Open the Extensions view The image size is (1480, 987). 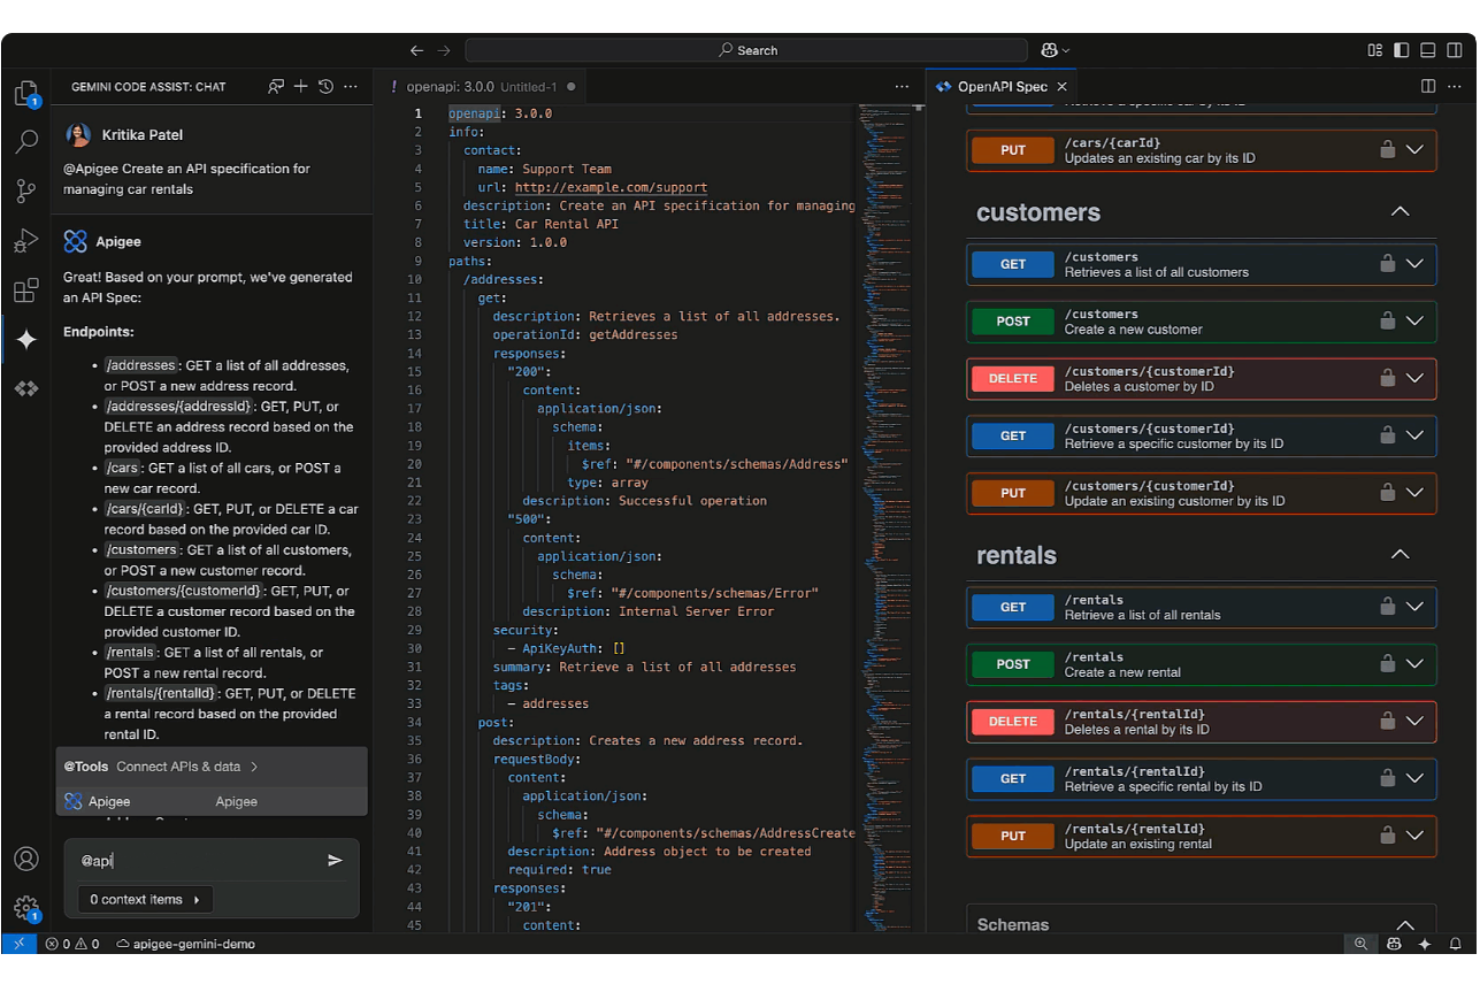coord(26,290)
